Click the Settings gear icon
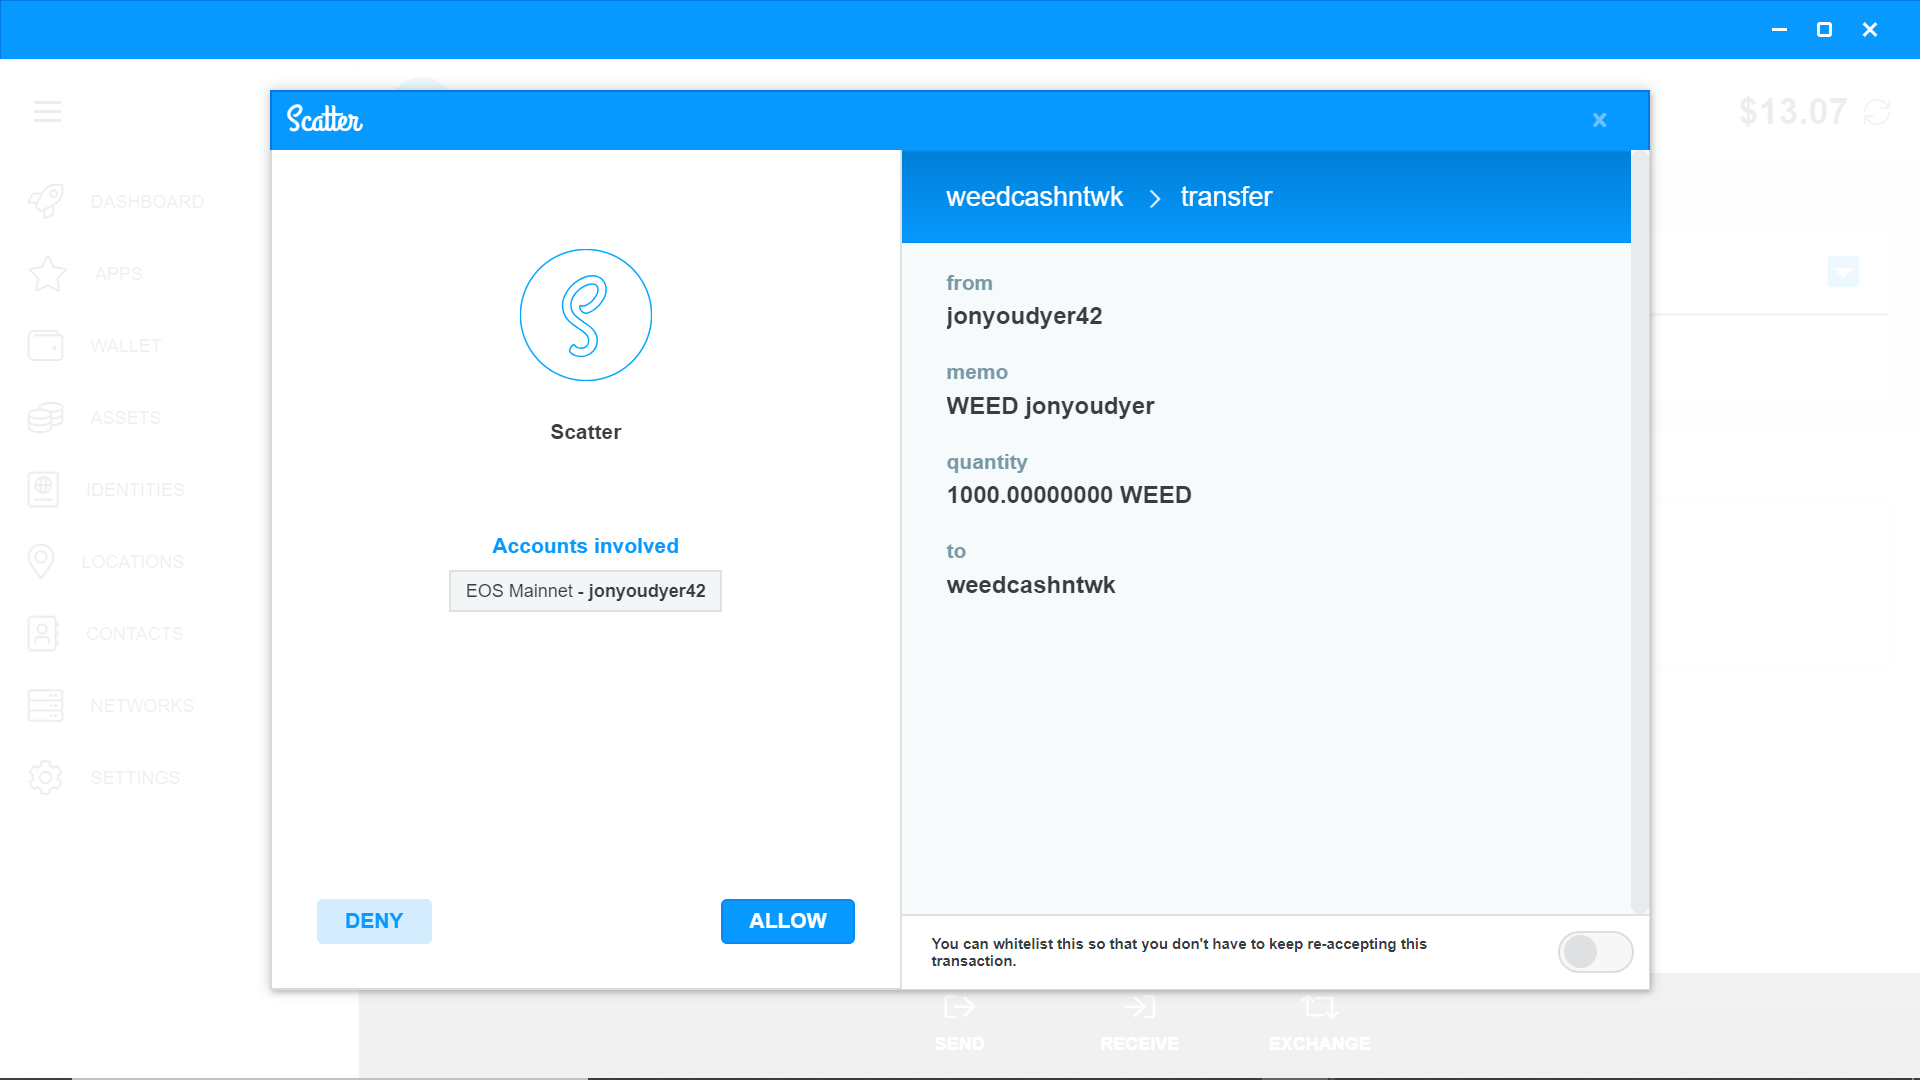 coord(46,777)
